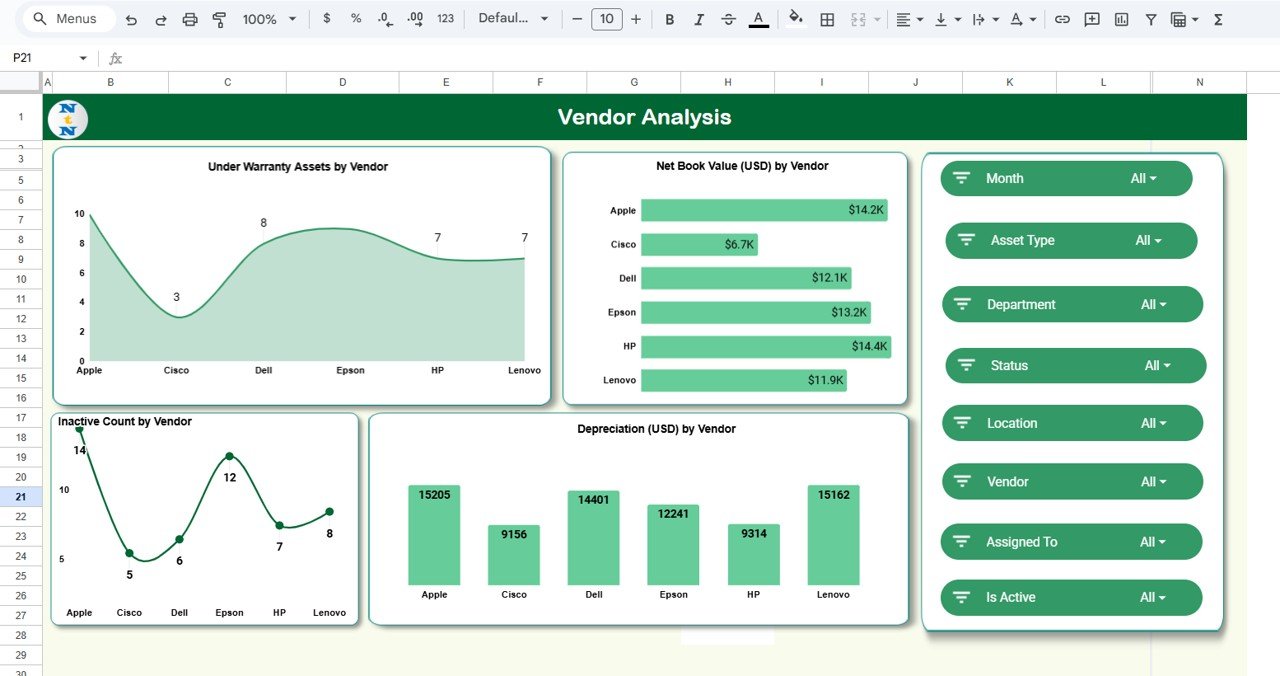Click the Functions sigma icon
This screenshot has height=676, width=1280.
pos(1218,19)
